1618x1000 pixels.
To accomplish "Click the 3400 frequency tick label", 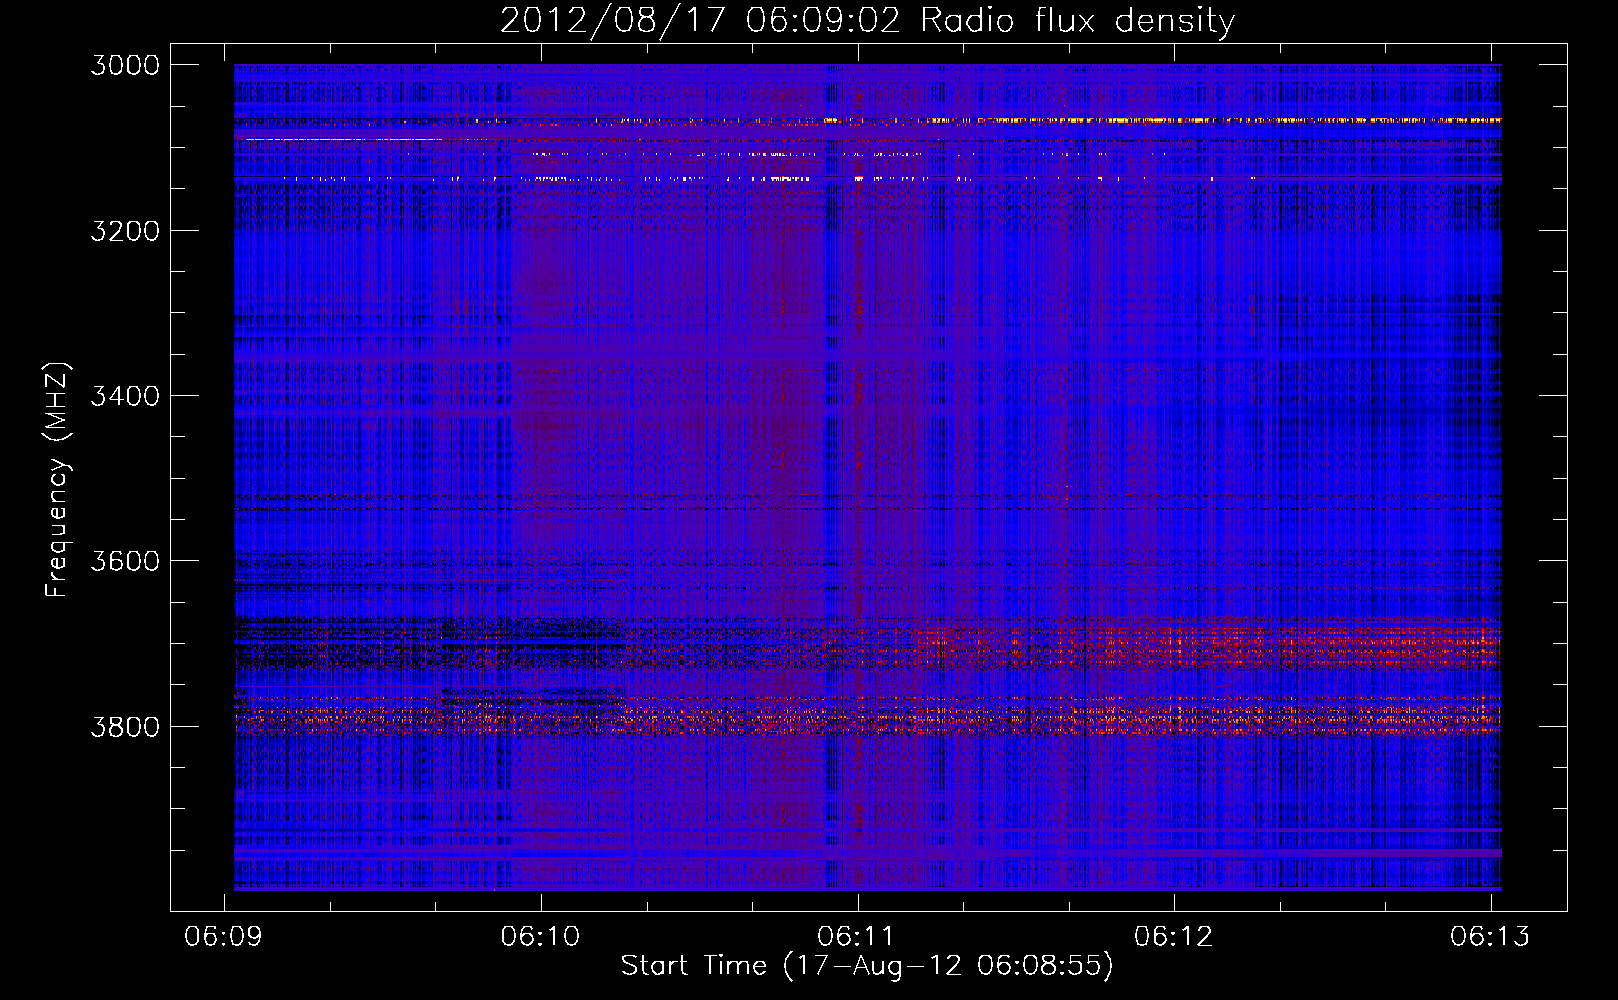I will [x=125, y=396].
